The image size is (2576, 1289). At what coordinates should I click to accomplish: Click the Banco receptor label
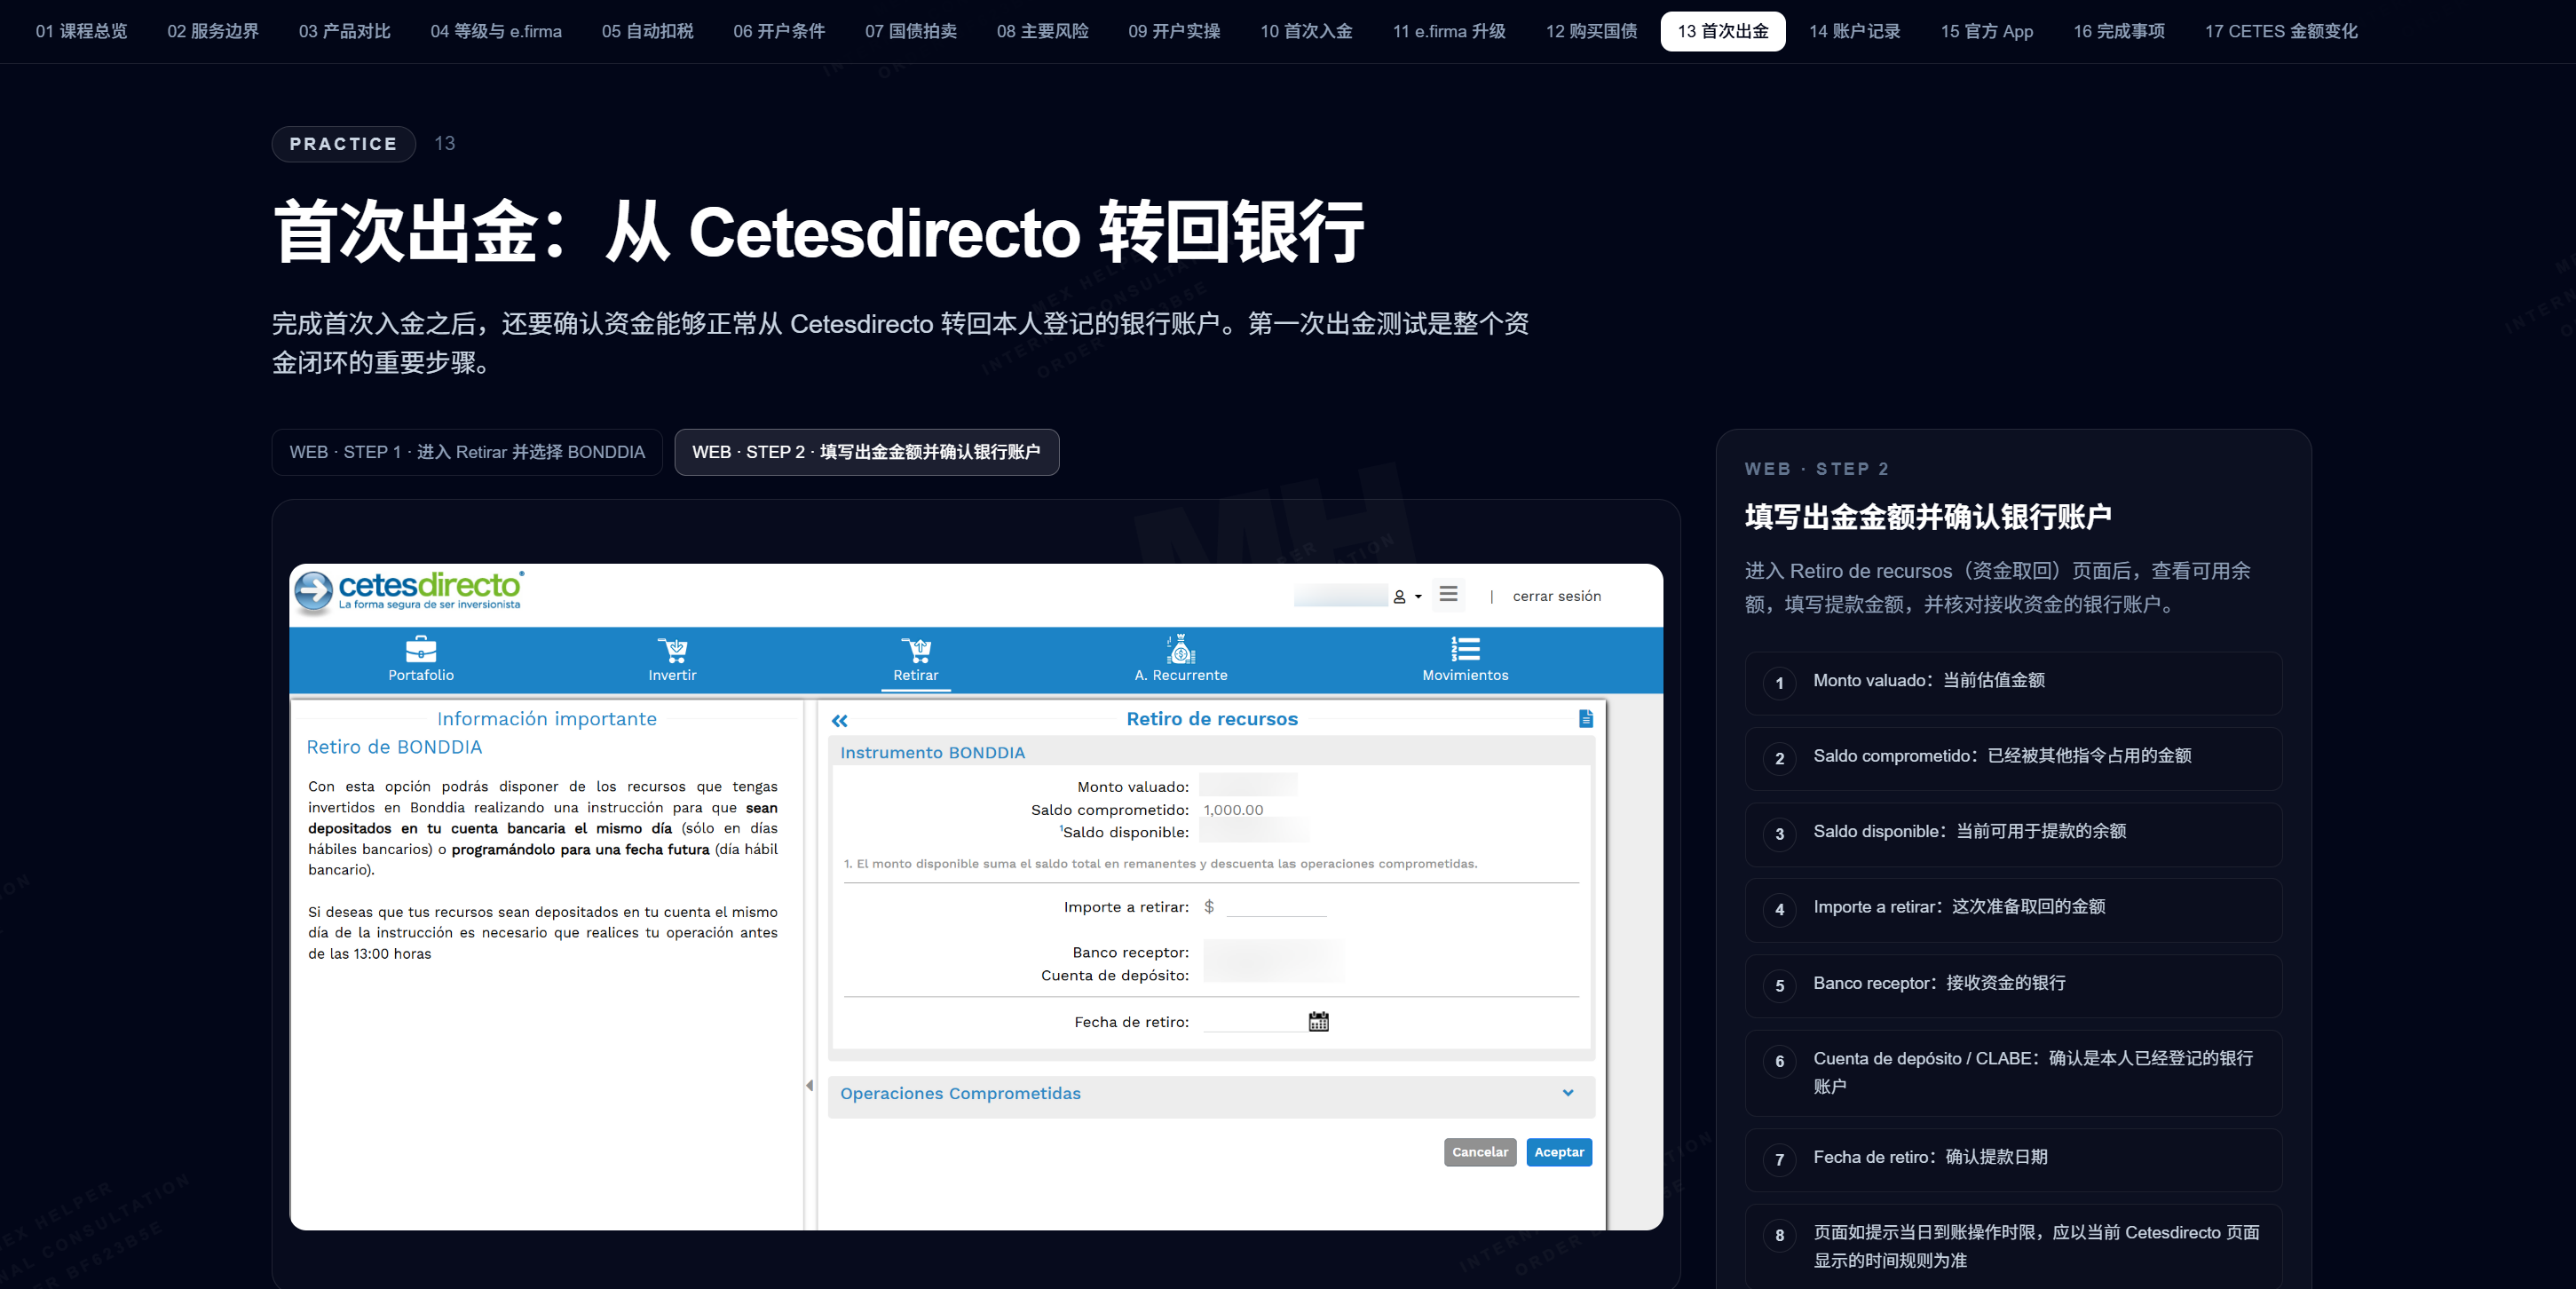[1131, 953]
